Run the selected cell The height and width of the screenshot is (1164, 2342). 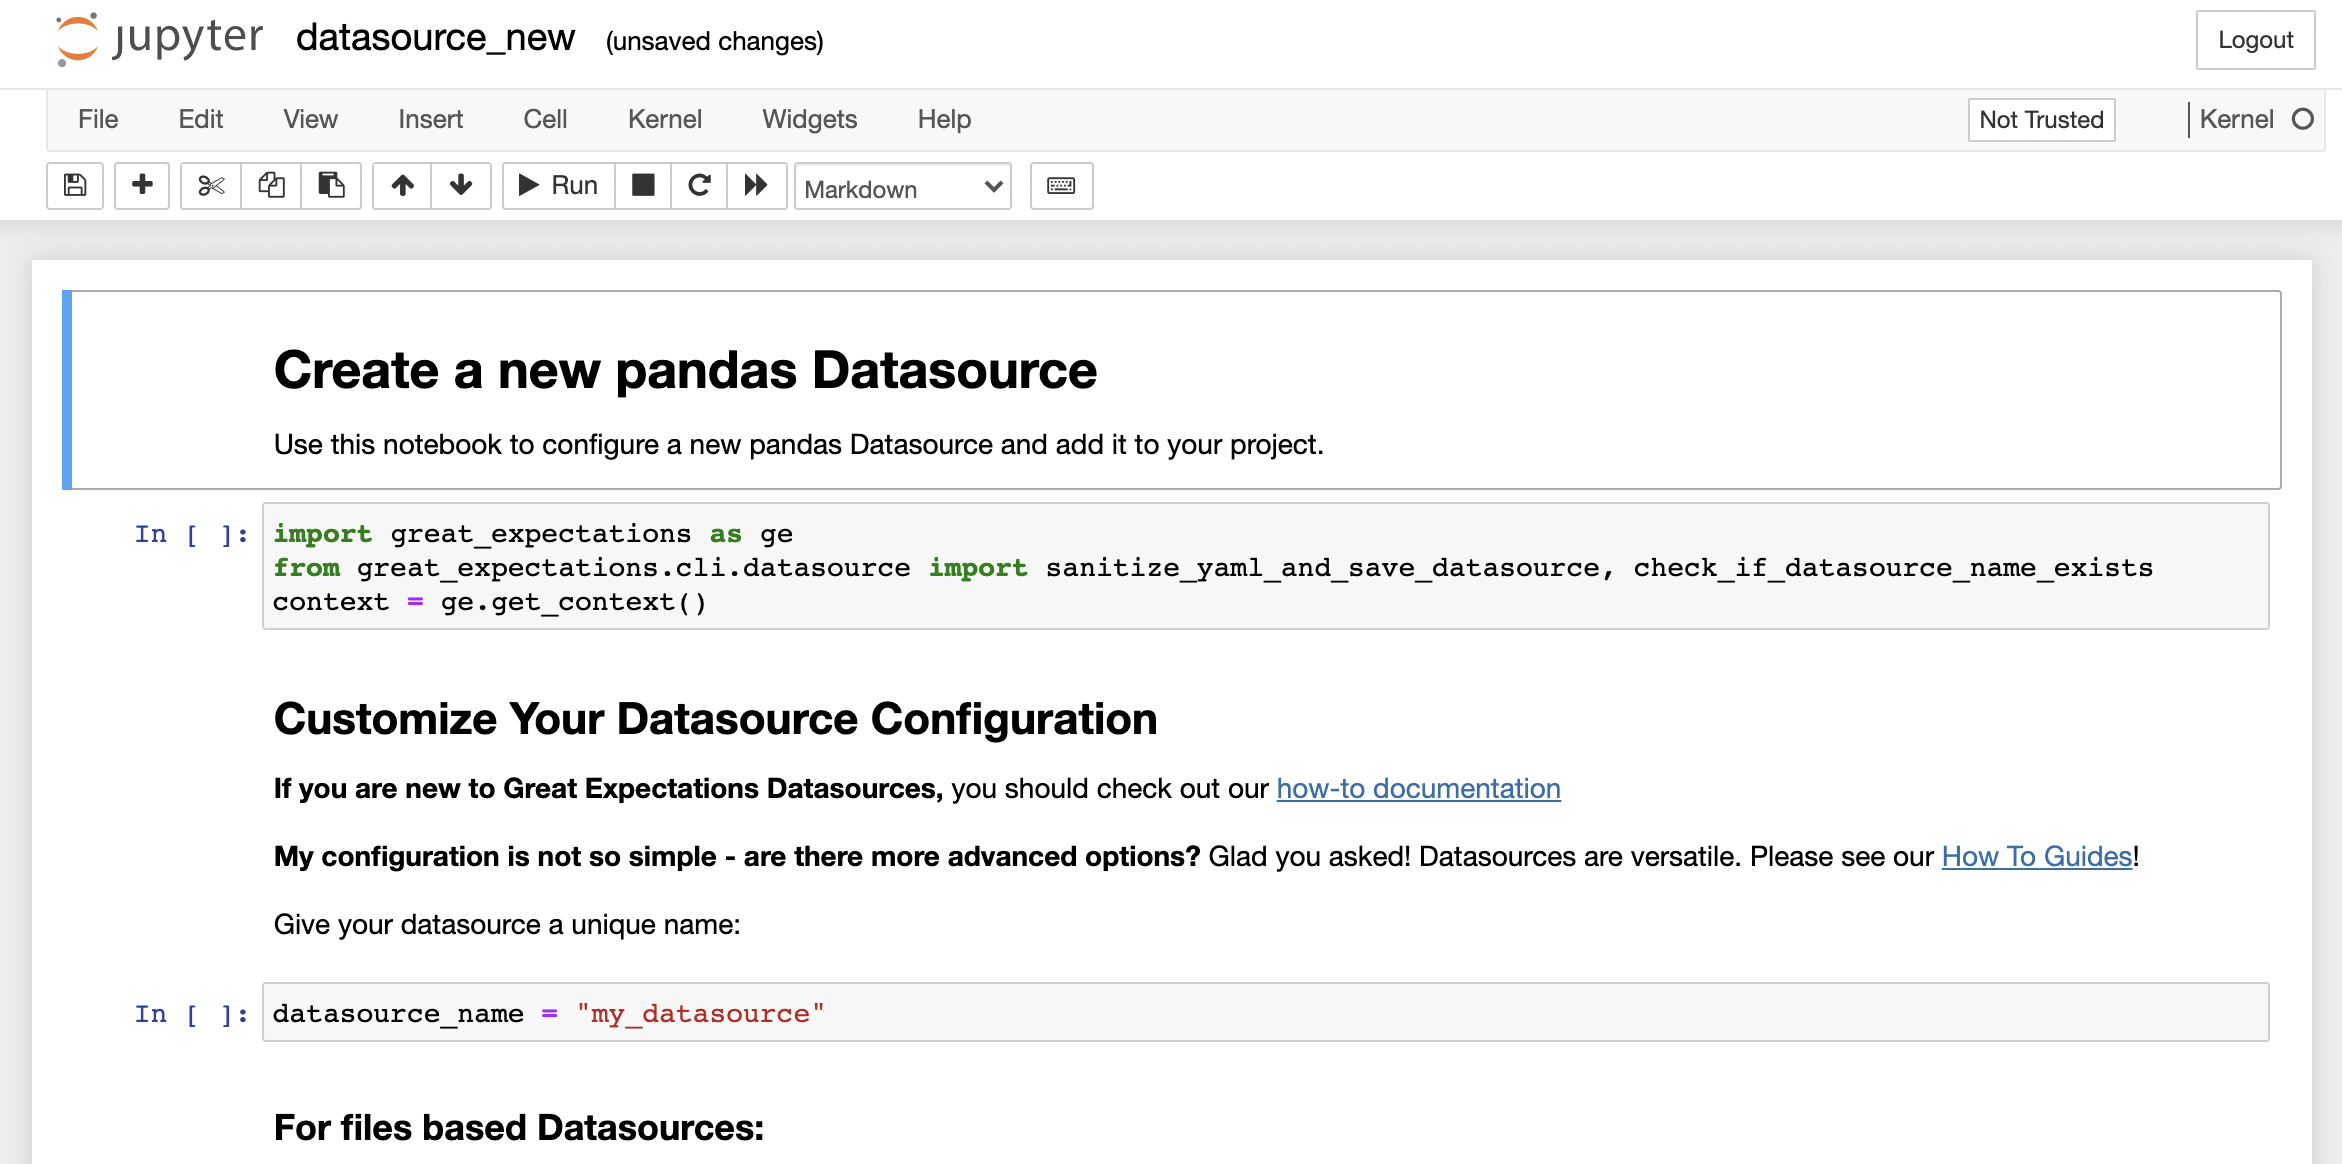[x=558, y=186]
